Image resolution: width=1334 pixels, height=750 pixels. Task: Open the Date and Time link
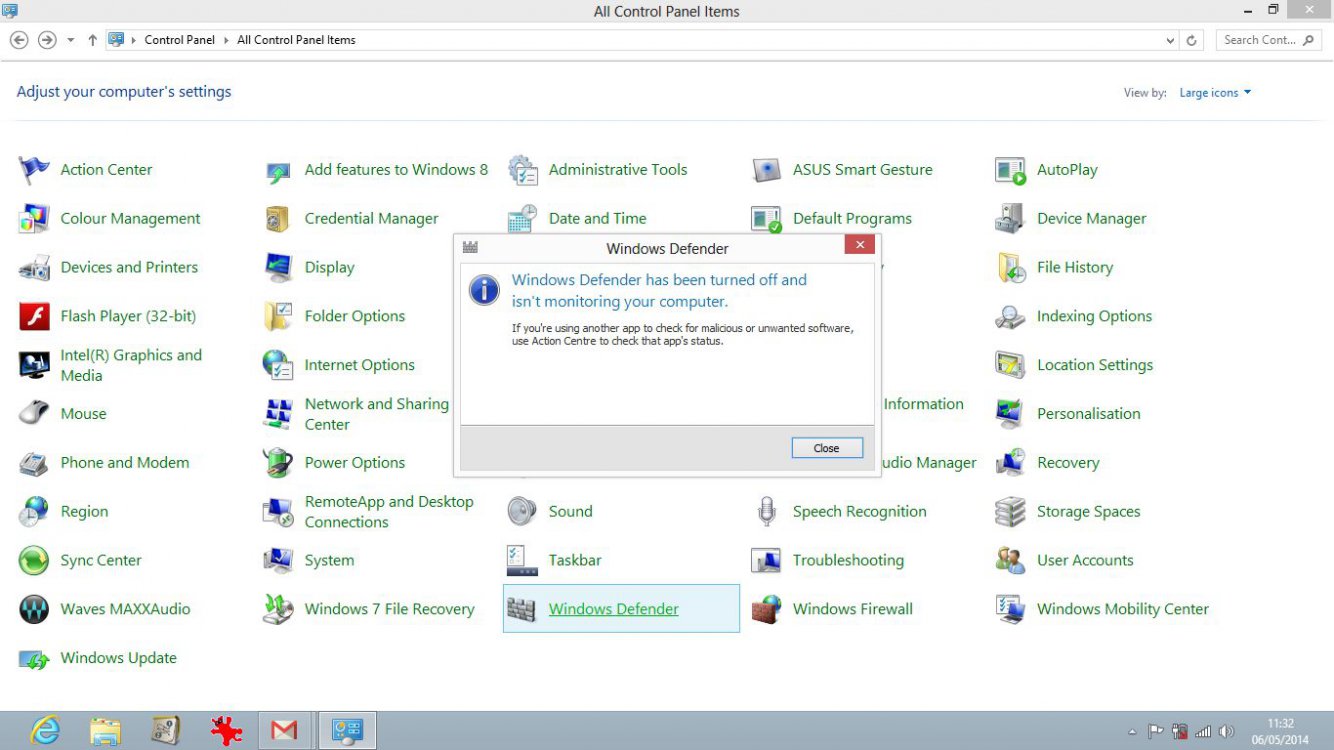598,219
